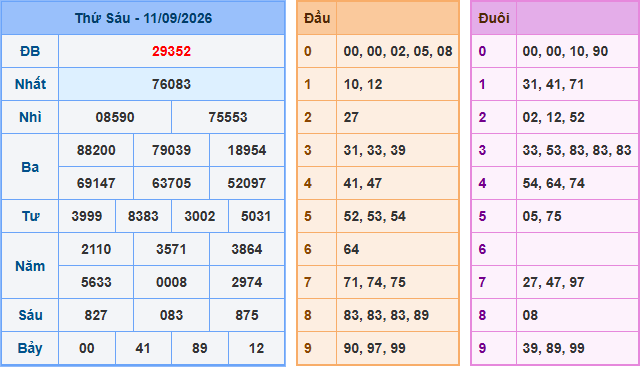The width and height of the screenshot is (641, 367).
Task: Select Đầu row 5 values '52, 53, 54'
Action: [x=374, y=216]
